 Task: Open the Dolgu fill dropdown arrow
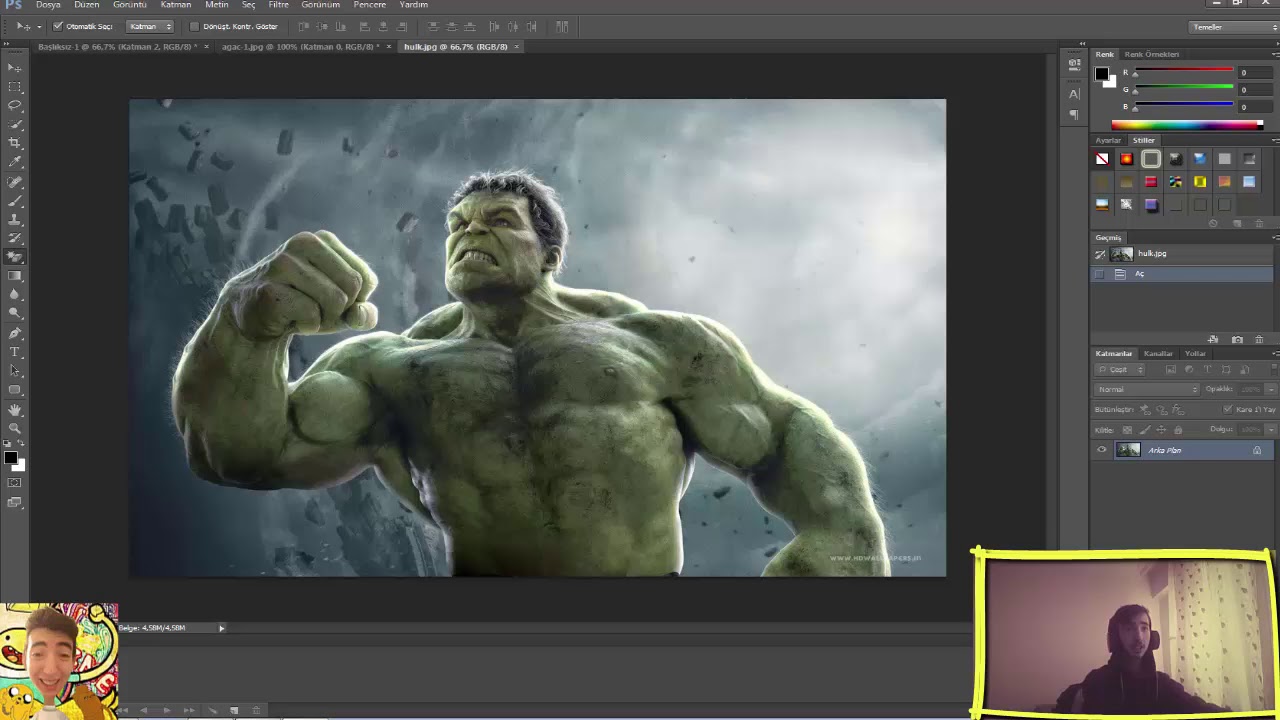click(1271, 430)
